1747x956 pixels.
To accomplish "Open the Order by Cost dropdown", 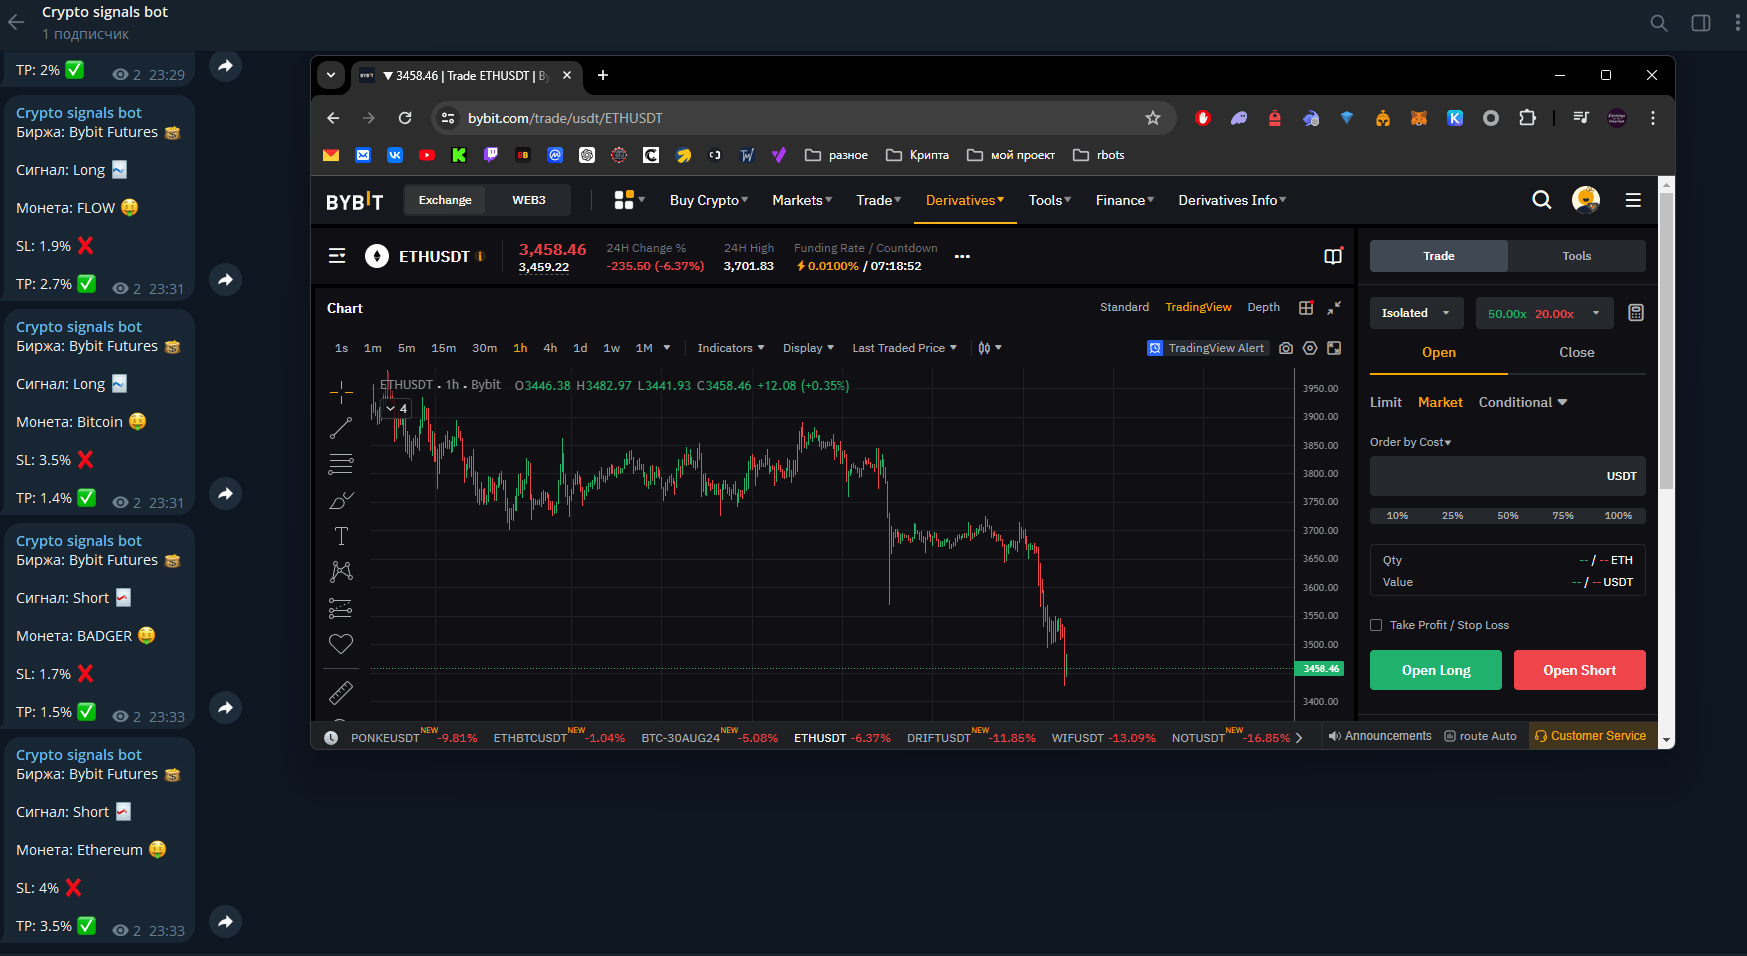I will 1410,442.
